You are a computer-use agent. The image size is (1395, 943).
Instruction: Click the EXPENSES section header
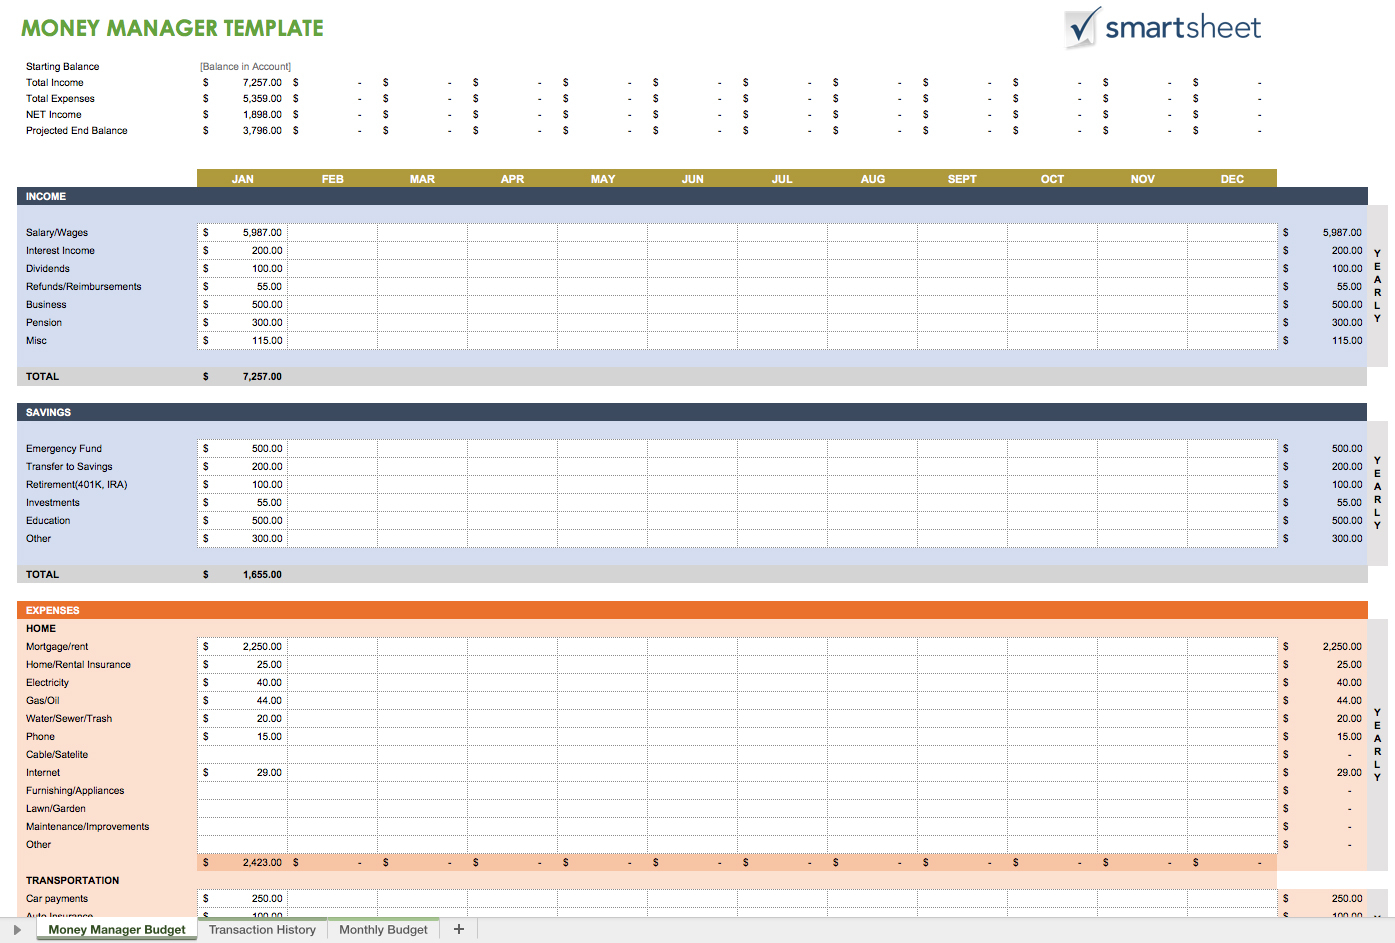(x=52, y=610)
